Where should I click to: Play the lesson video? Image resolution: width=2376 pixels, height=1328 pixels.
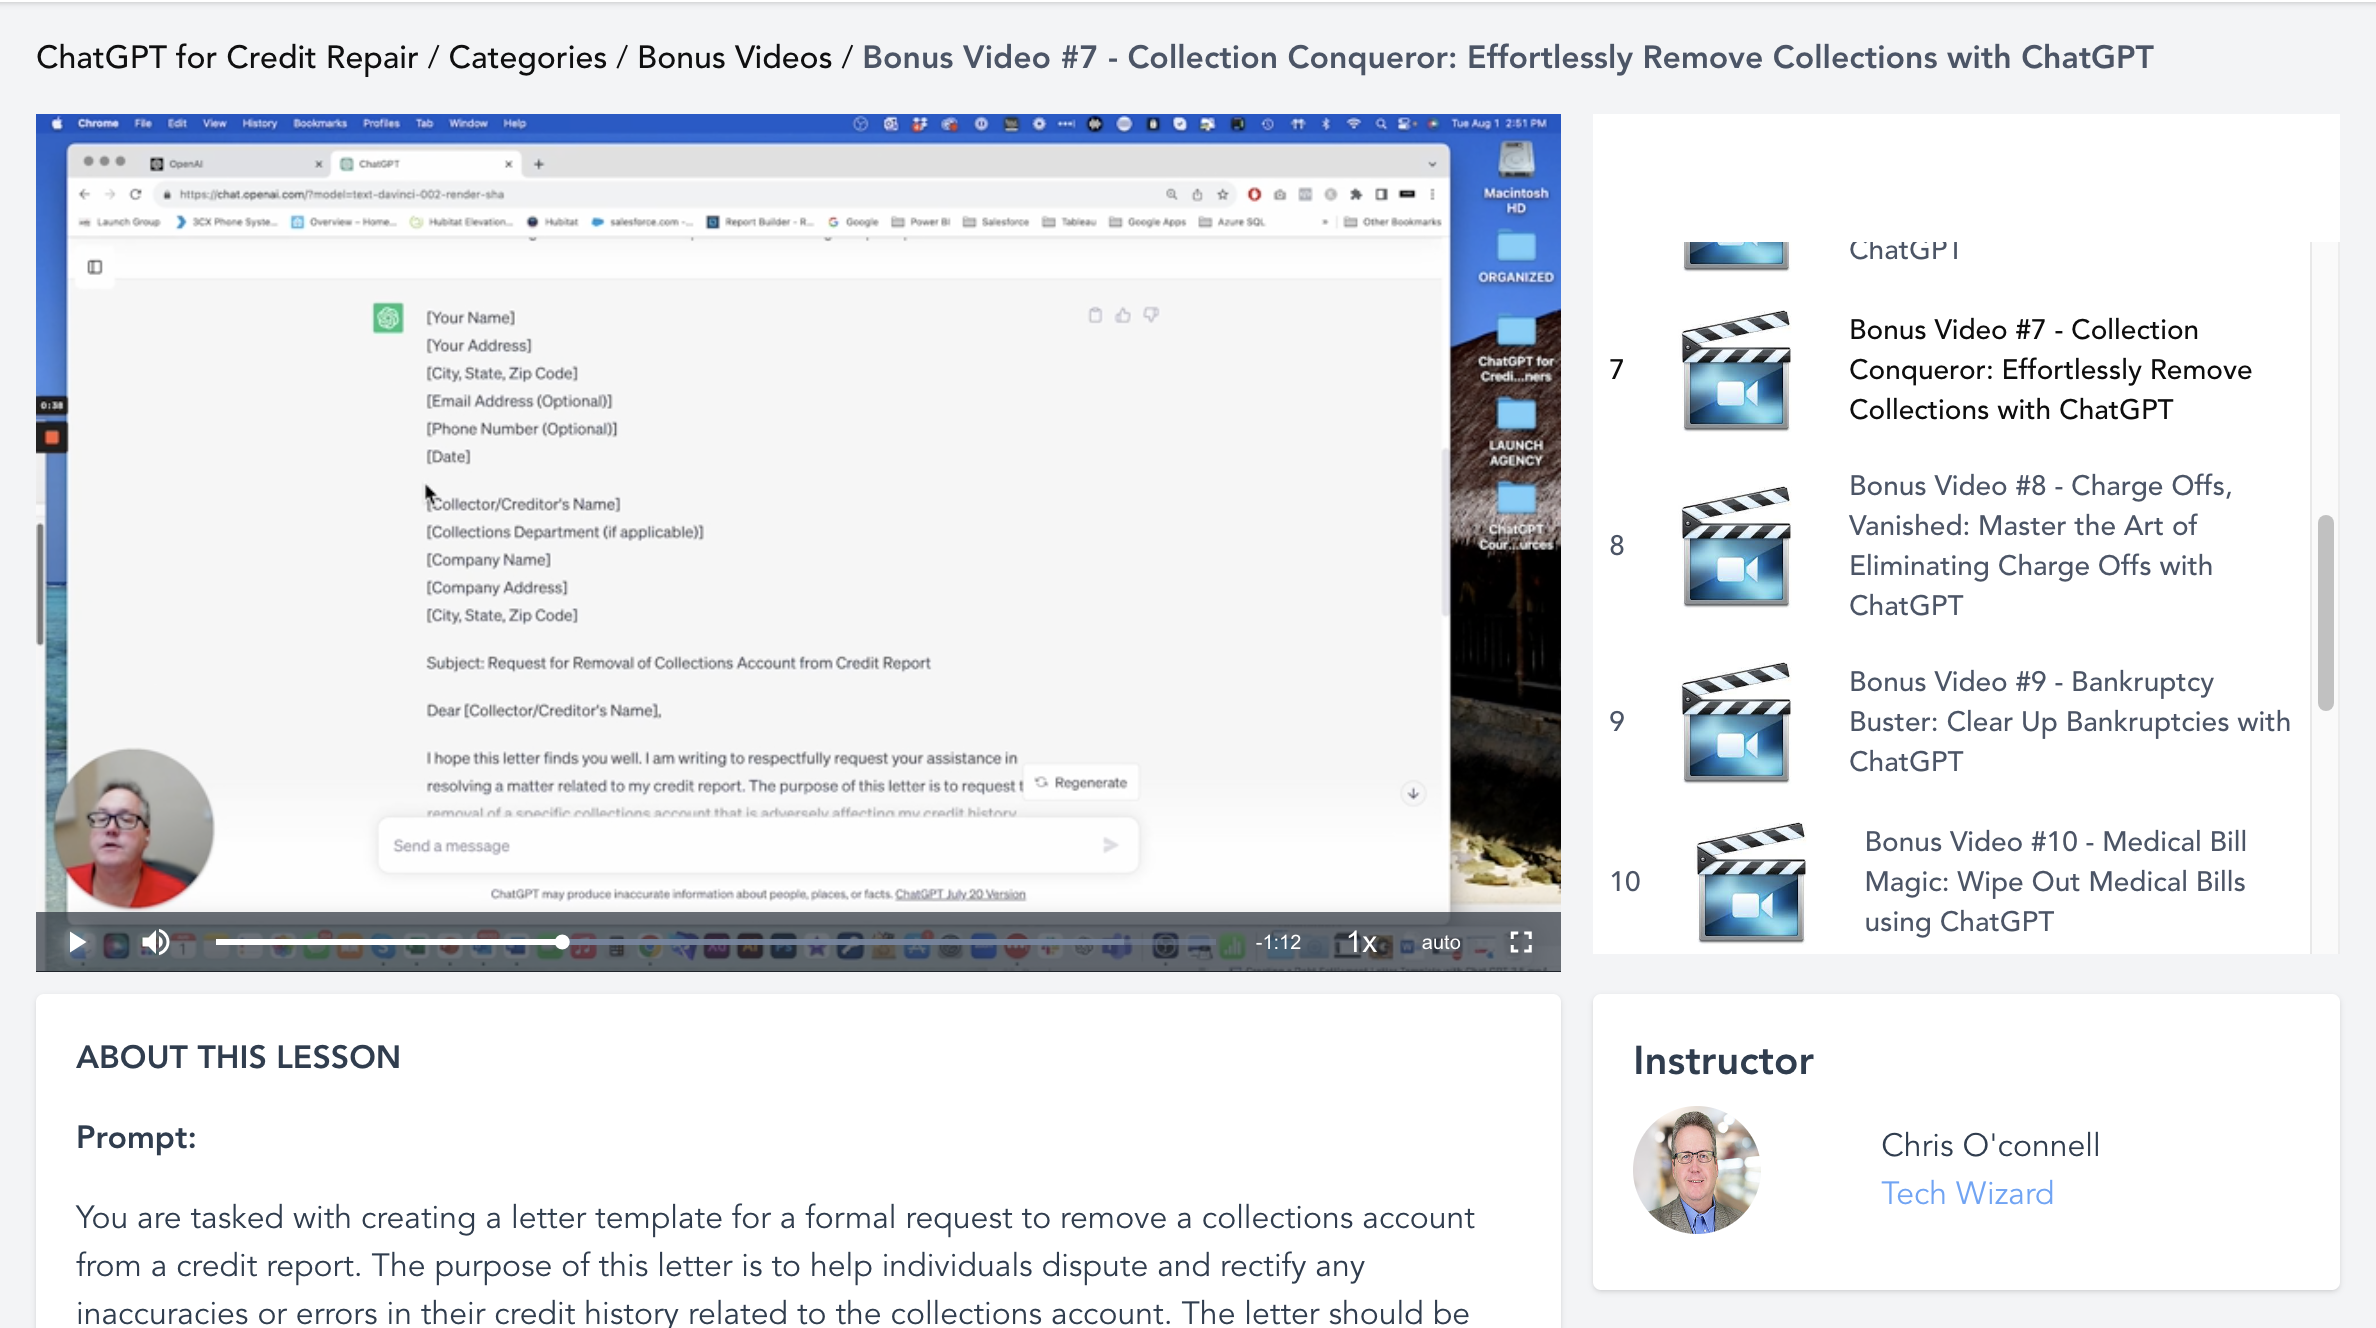pos(77,942)
